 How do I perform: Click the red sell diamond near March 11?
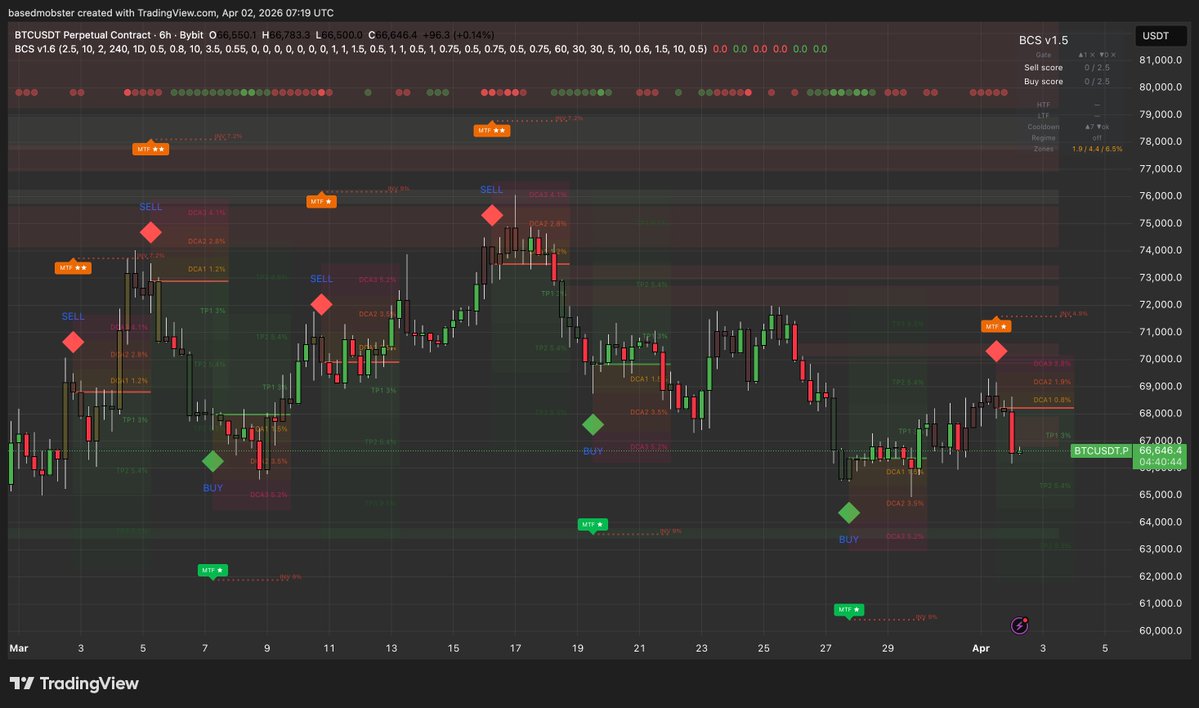click(x=321, y=304)
